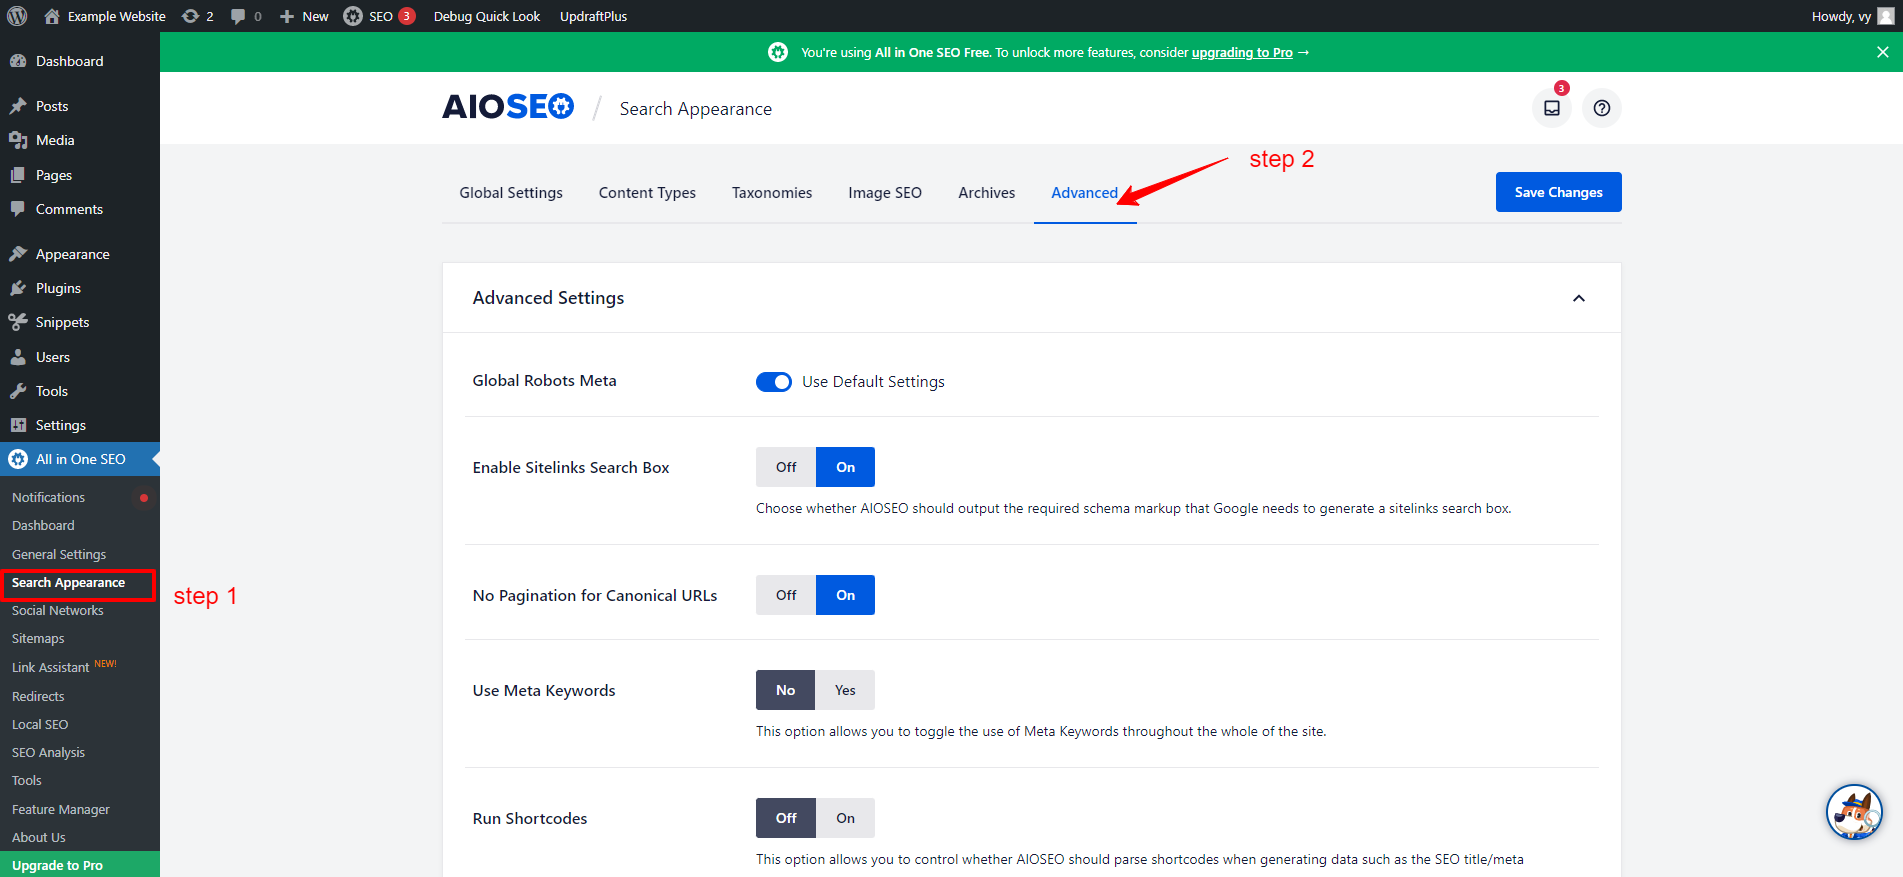Turn Off No Pagination for Canonical URLs
This screenshot has width=1903, height=877.
click(x=786, y=595)
